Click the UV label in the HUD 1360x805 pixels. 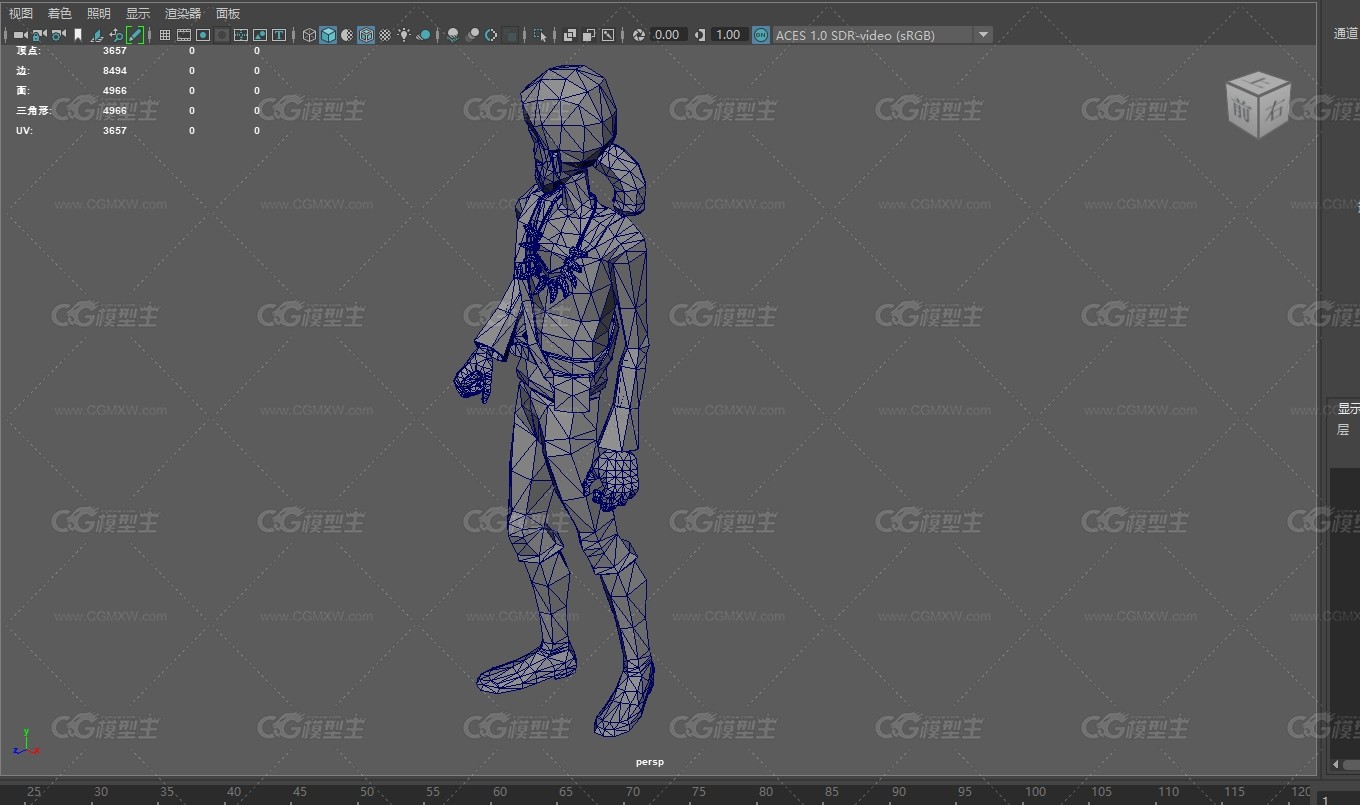(x=24, y=131)
